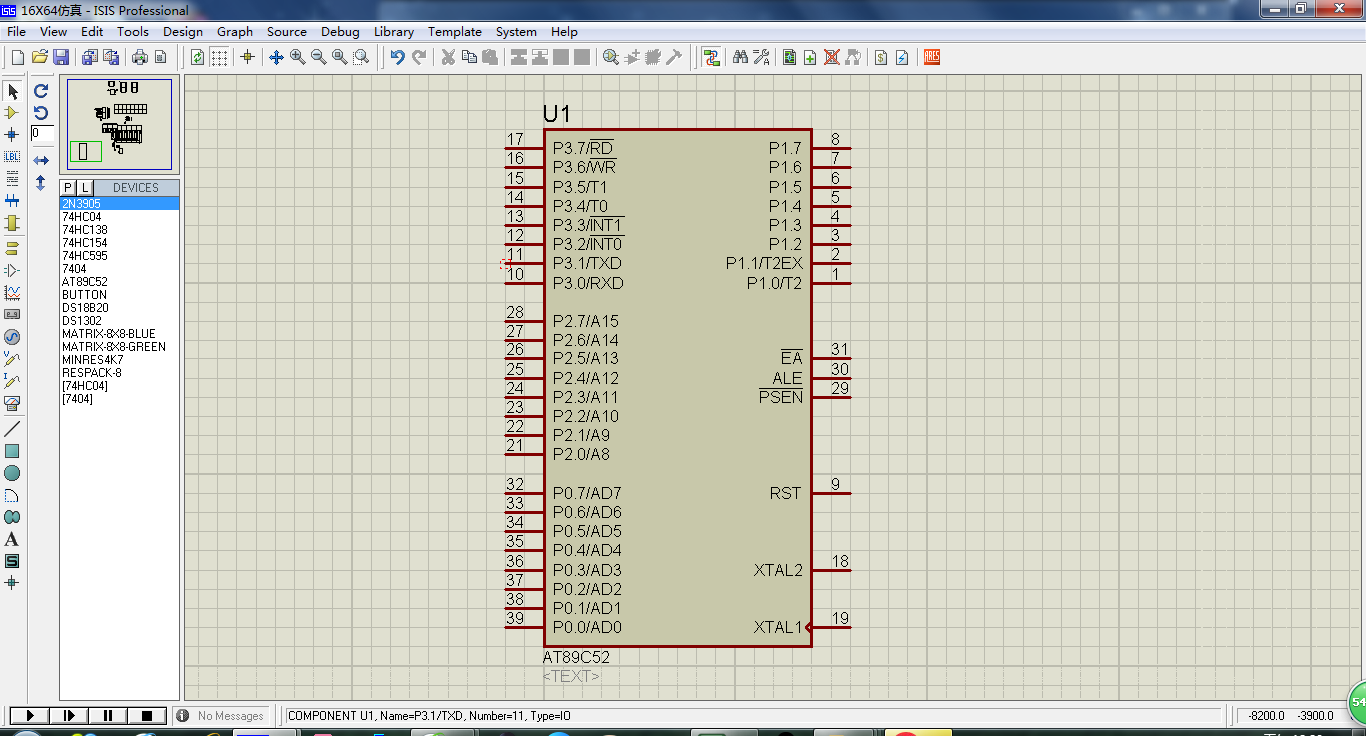Open the Design menu
Image resolution: width=1366 pixels, height=736 pixels.
point(183,31)
